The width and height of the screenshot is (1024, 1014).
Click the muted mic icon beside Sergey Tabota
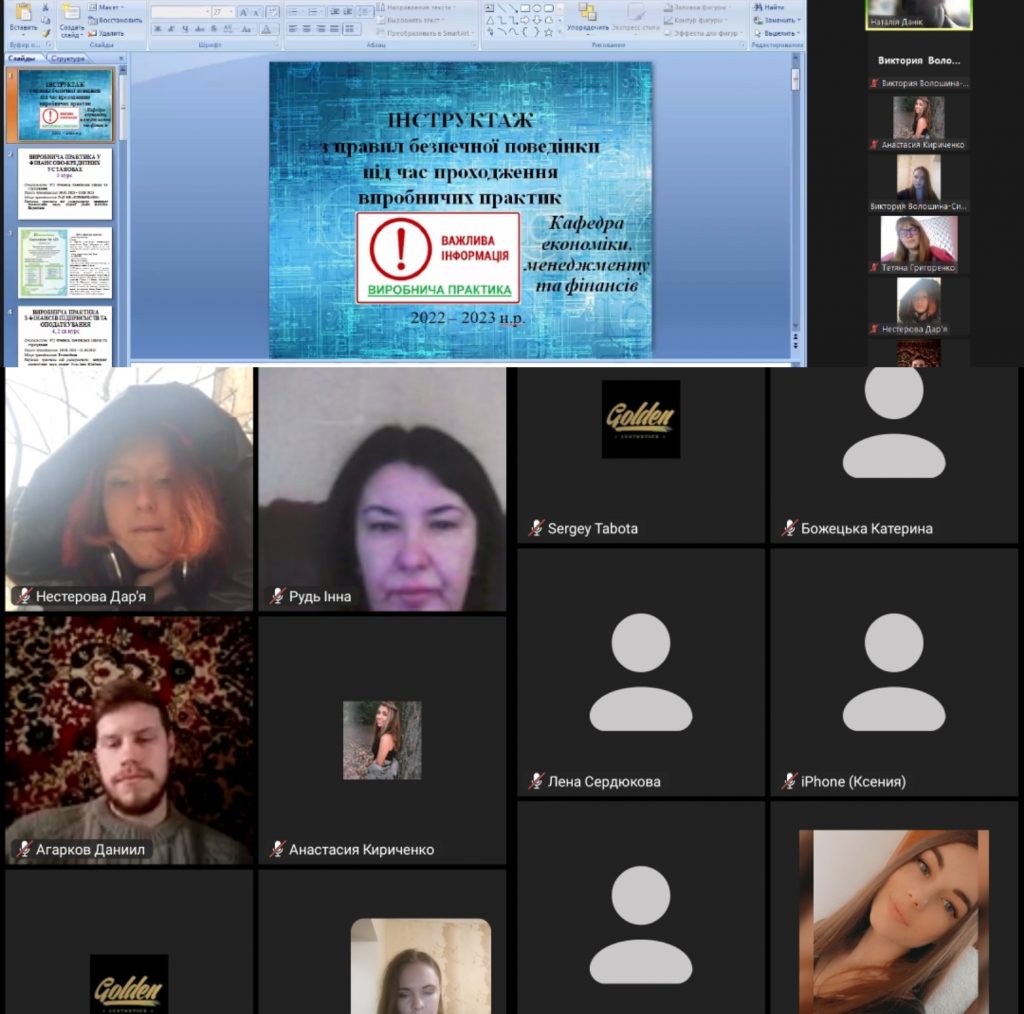click(536, 528)
